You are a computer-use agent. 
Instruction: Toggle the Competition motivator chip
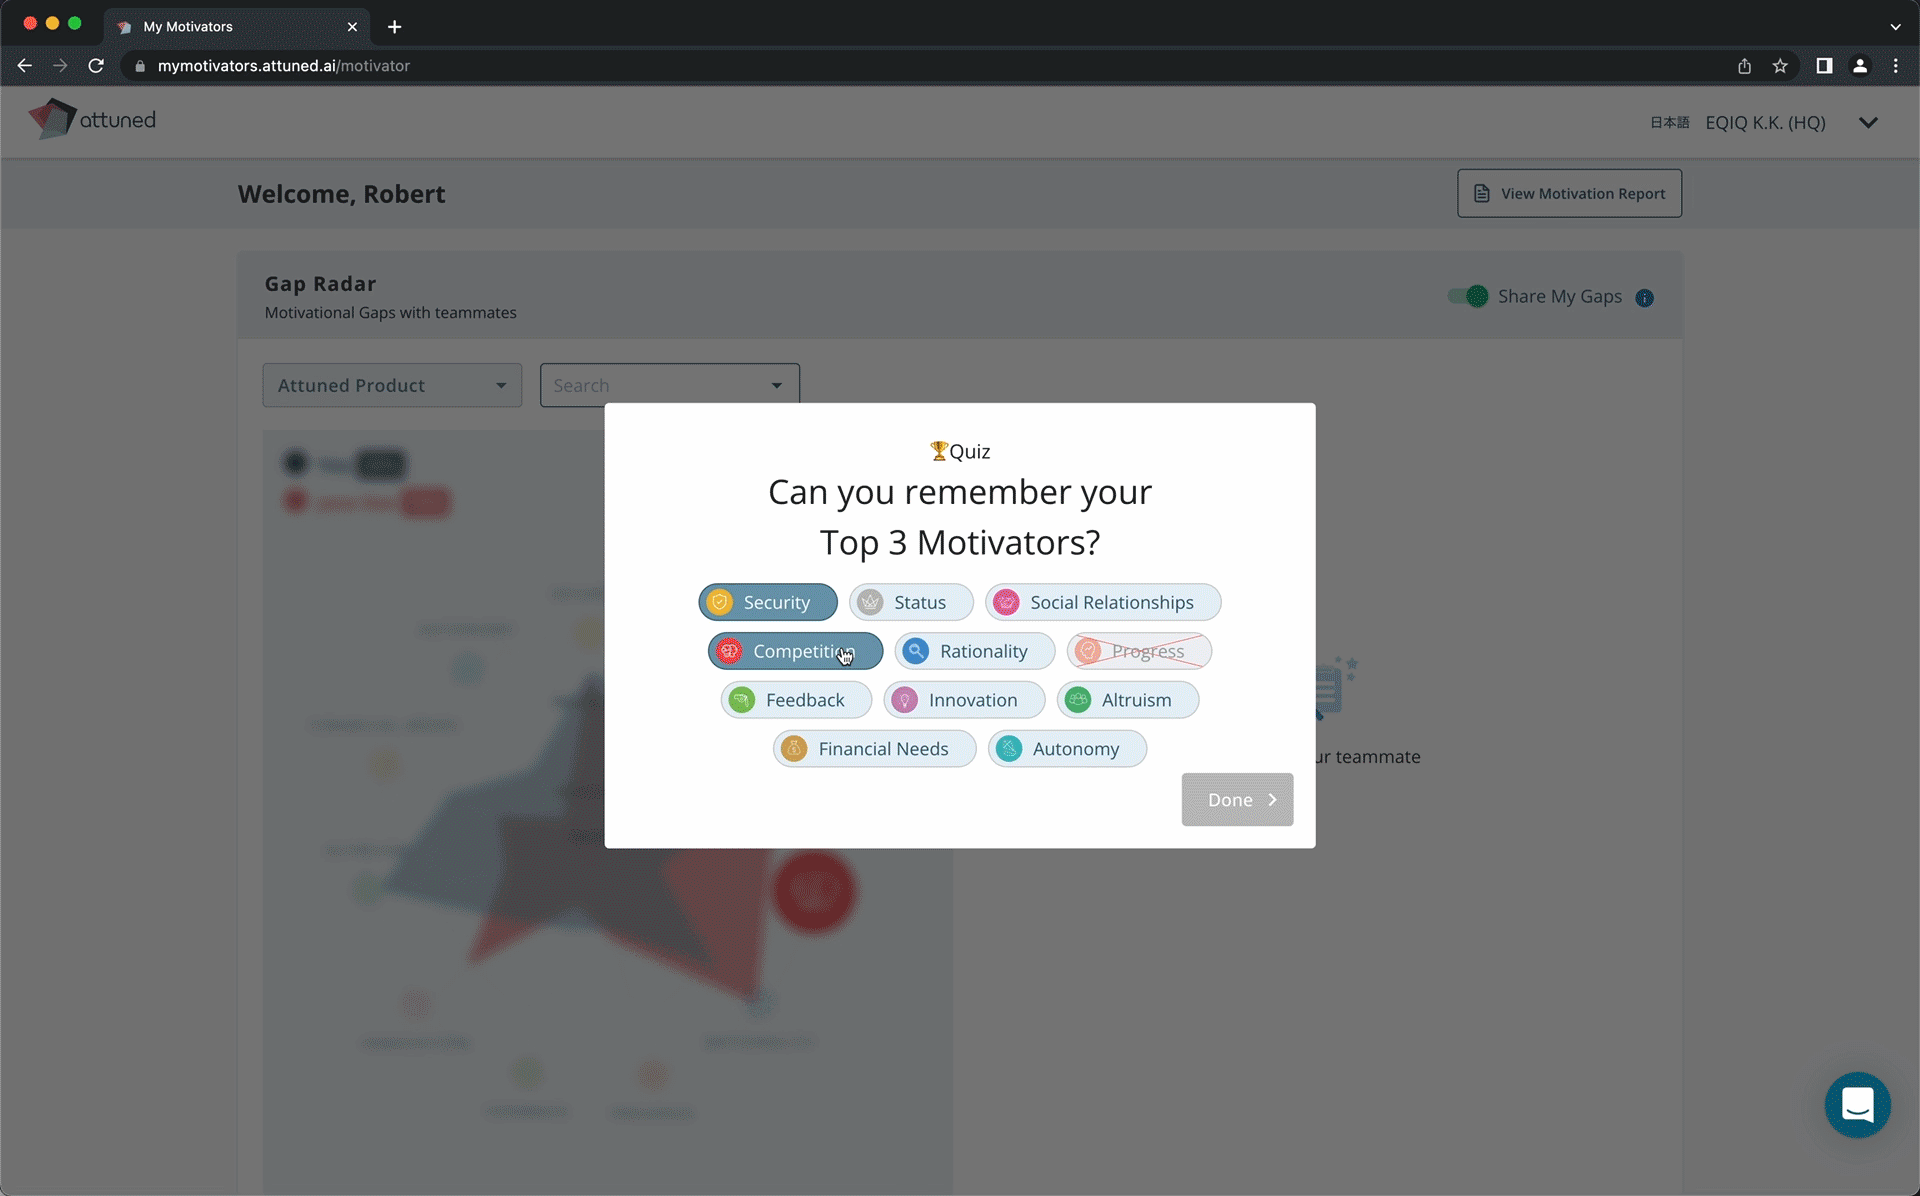click(795, 651)
